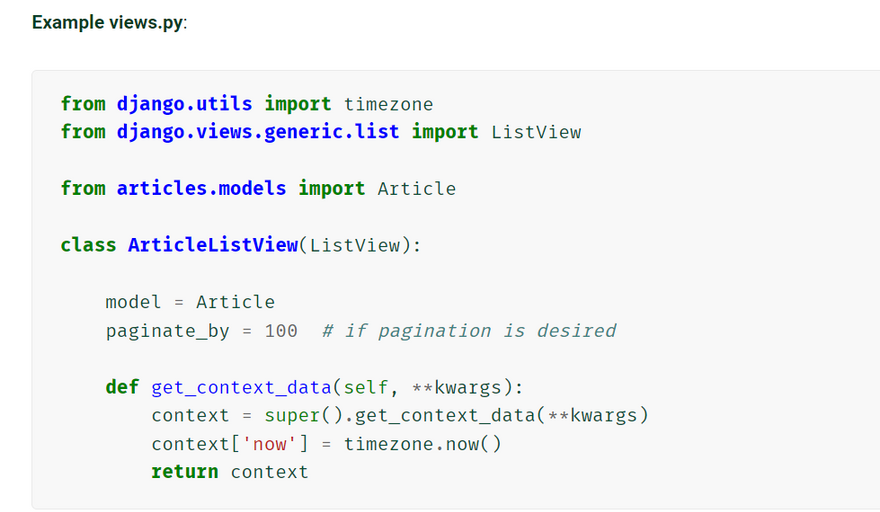The width and height of the screenshot is (880, 512).
Task: Click the model attribute name
Action: tap(133, 302)
